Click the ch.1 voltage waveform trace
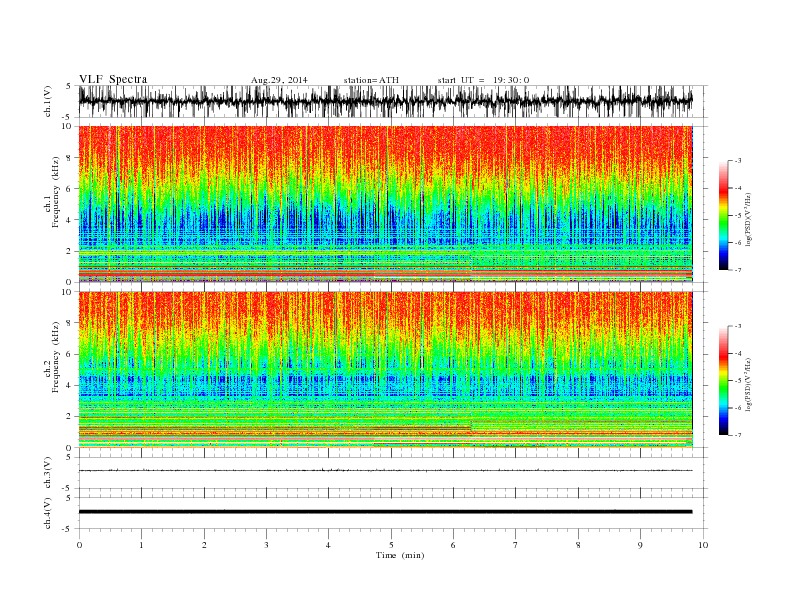This screenshot has width=792, height=612. 385,101
